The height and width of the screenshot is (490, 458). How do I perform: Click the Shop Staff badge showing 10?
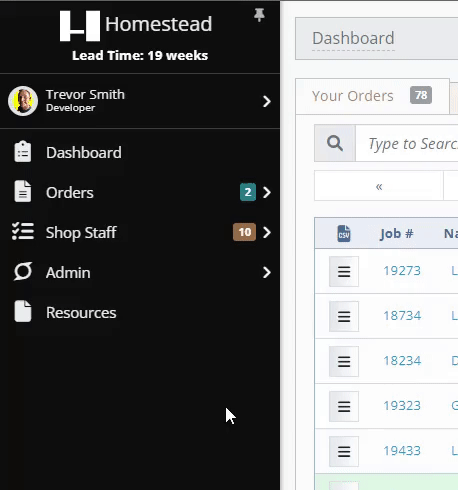click(244, 232)
